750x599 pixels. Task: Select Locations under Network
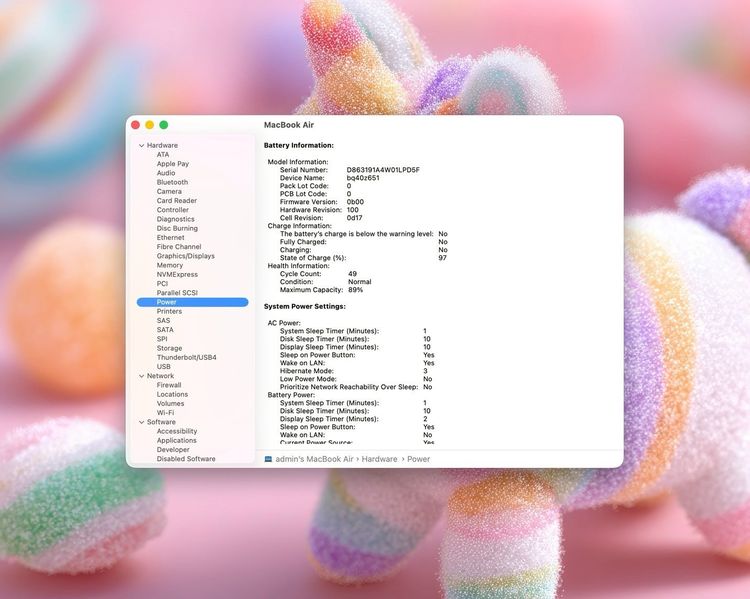coord(172,394)
